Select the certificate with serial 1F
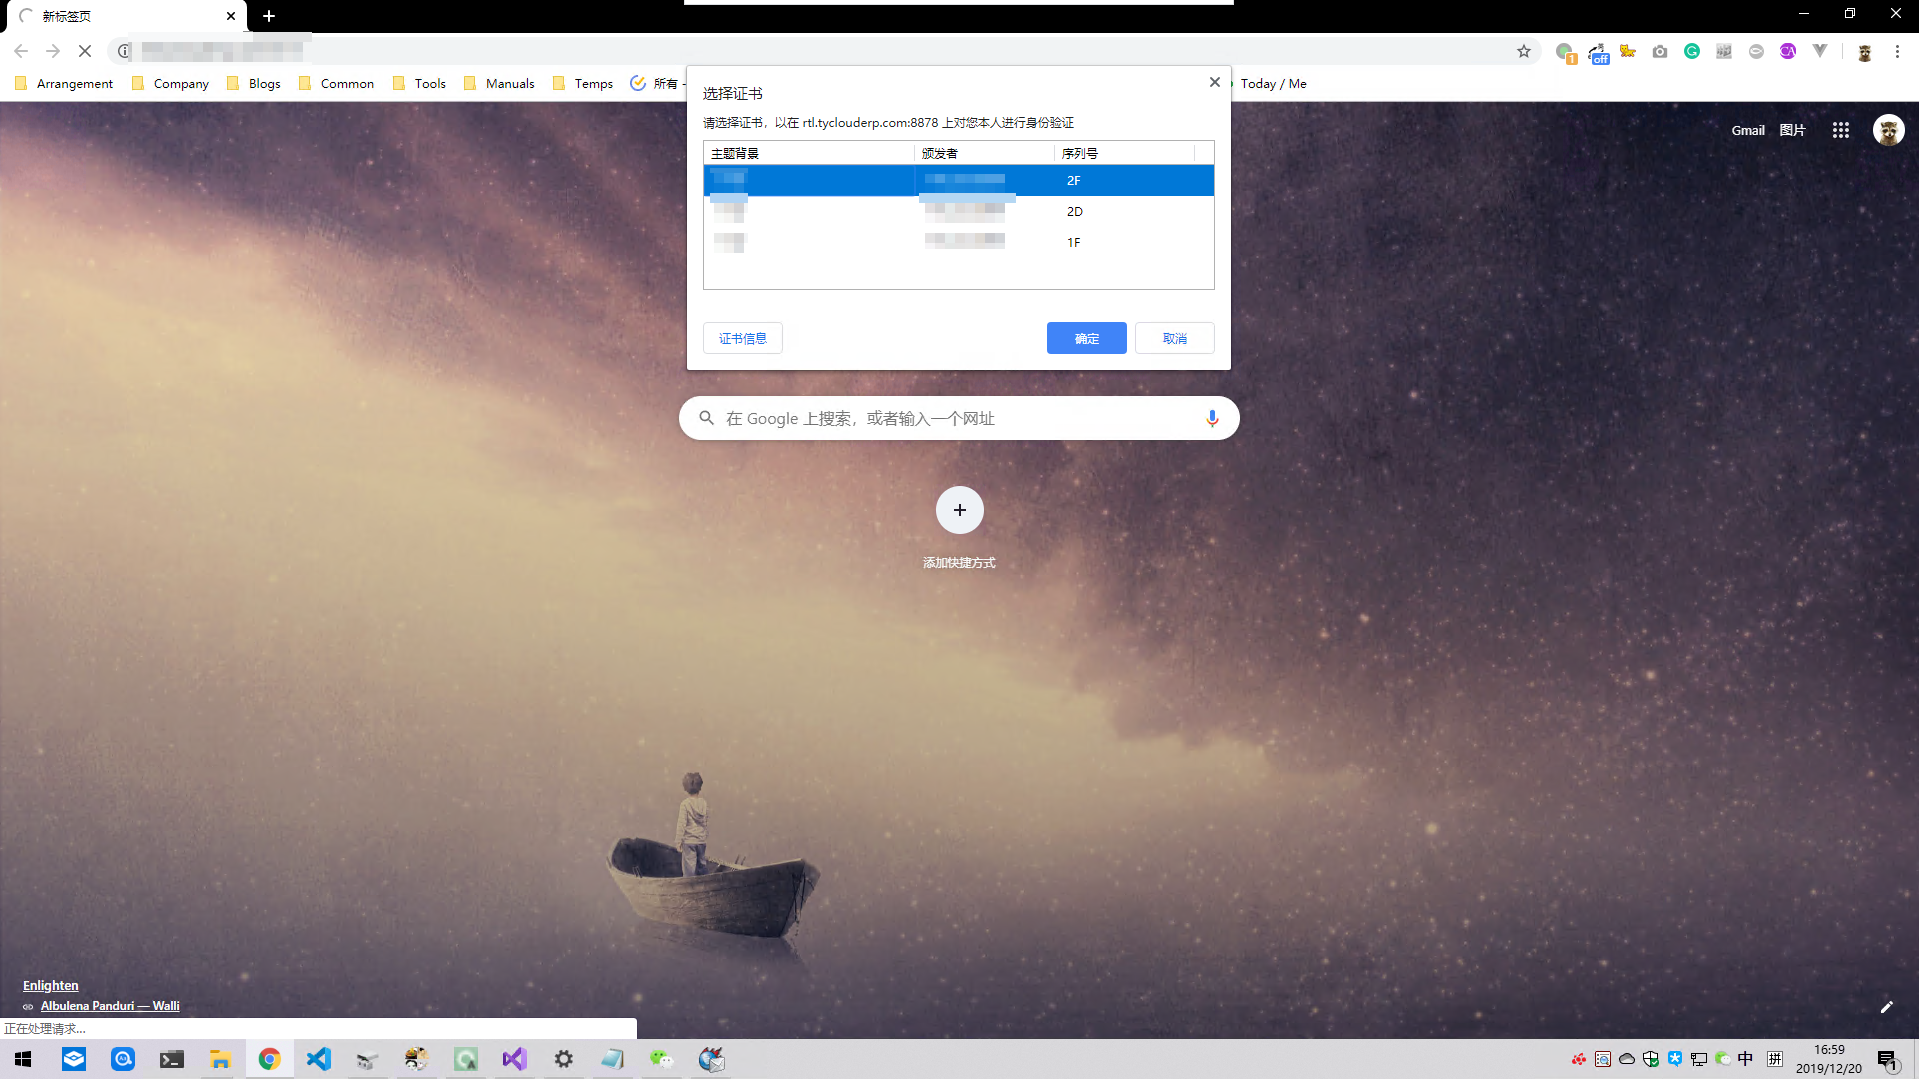The height and width of the screenshot is (1079, 1919). 958,242
